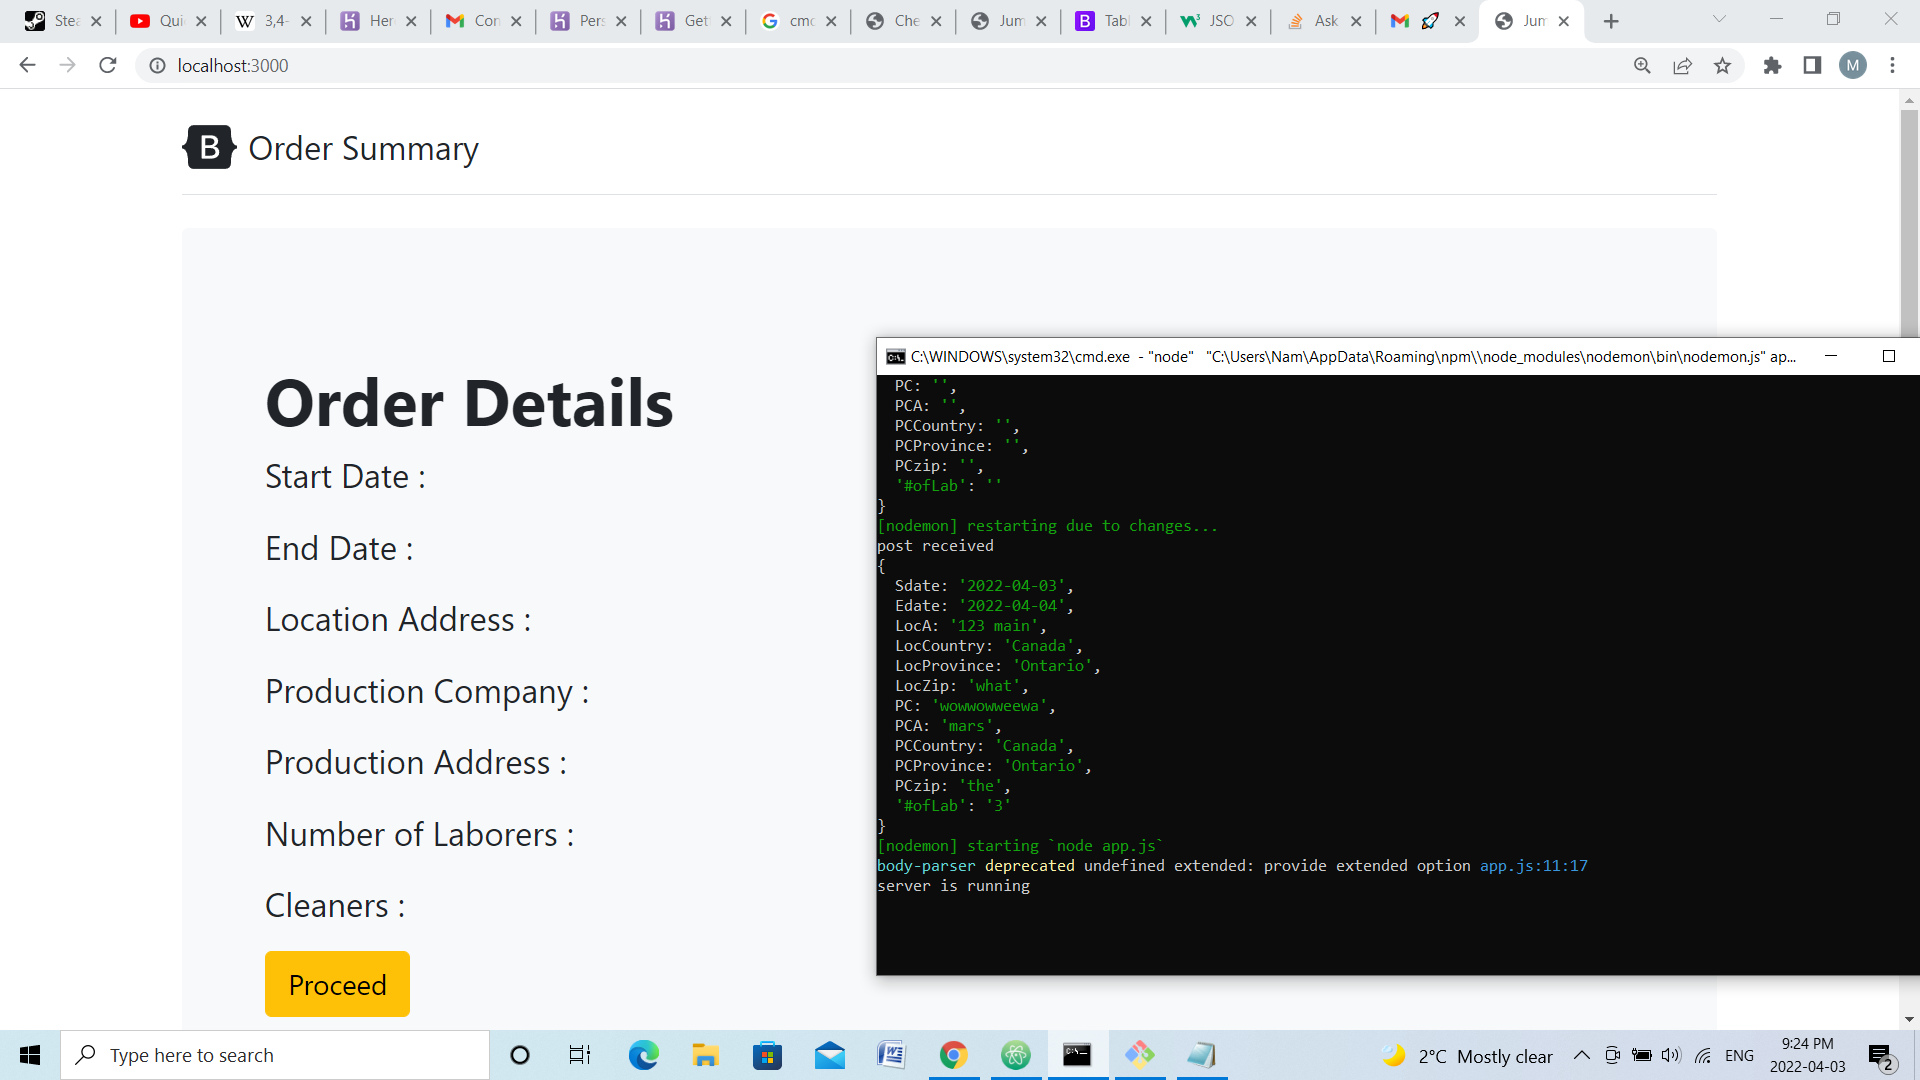
Task: Click the Production Company label
Action: point(427,692)
